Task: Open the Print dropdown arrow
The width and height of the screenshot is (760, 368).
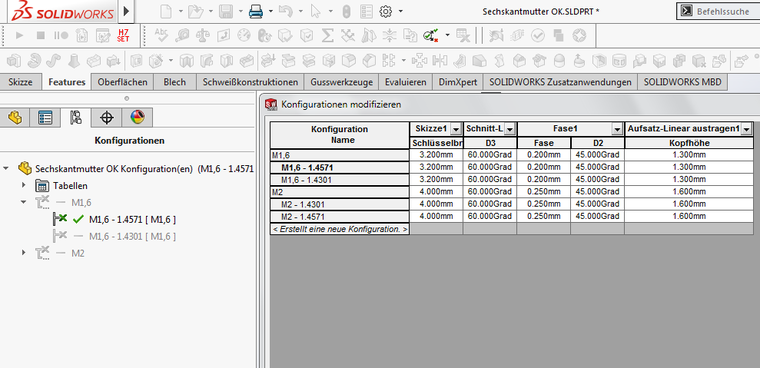Action: click(x=270, y=11)
